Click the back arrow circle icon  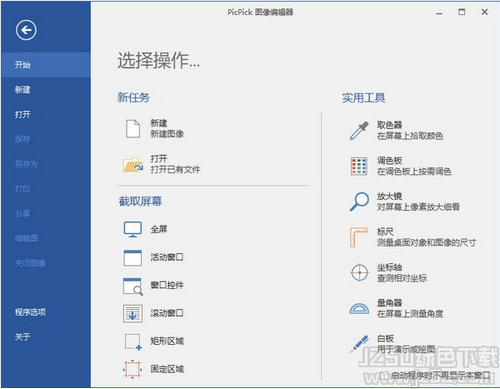point(26,30)
